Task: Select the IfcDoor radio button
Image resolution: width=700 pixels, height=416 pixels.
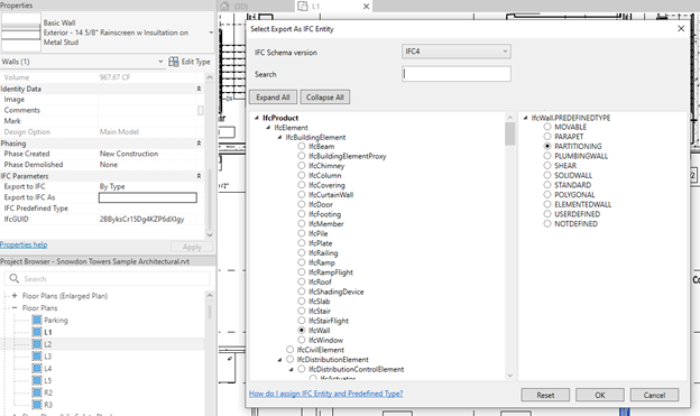Action: (302, 193)
